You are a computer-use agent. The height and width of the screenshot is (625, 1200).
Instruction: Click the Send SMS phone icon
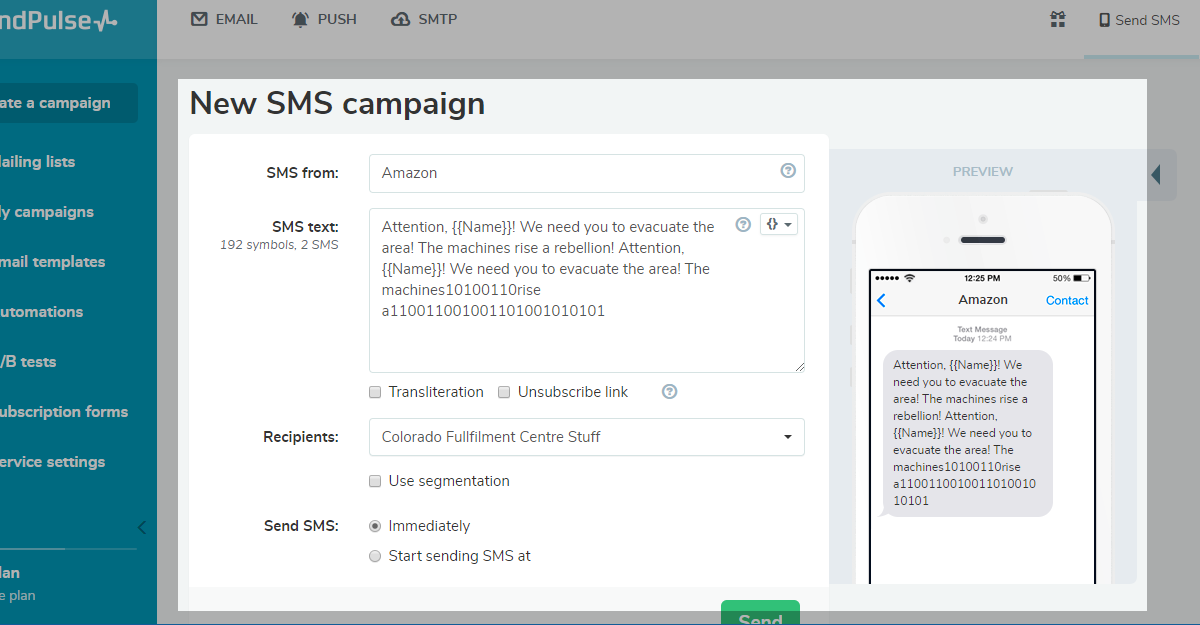tap(1106, 19)
